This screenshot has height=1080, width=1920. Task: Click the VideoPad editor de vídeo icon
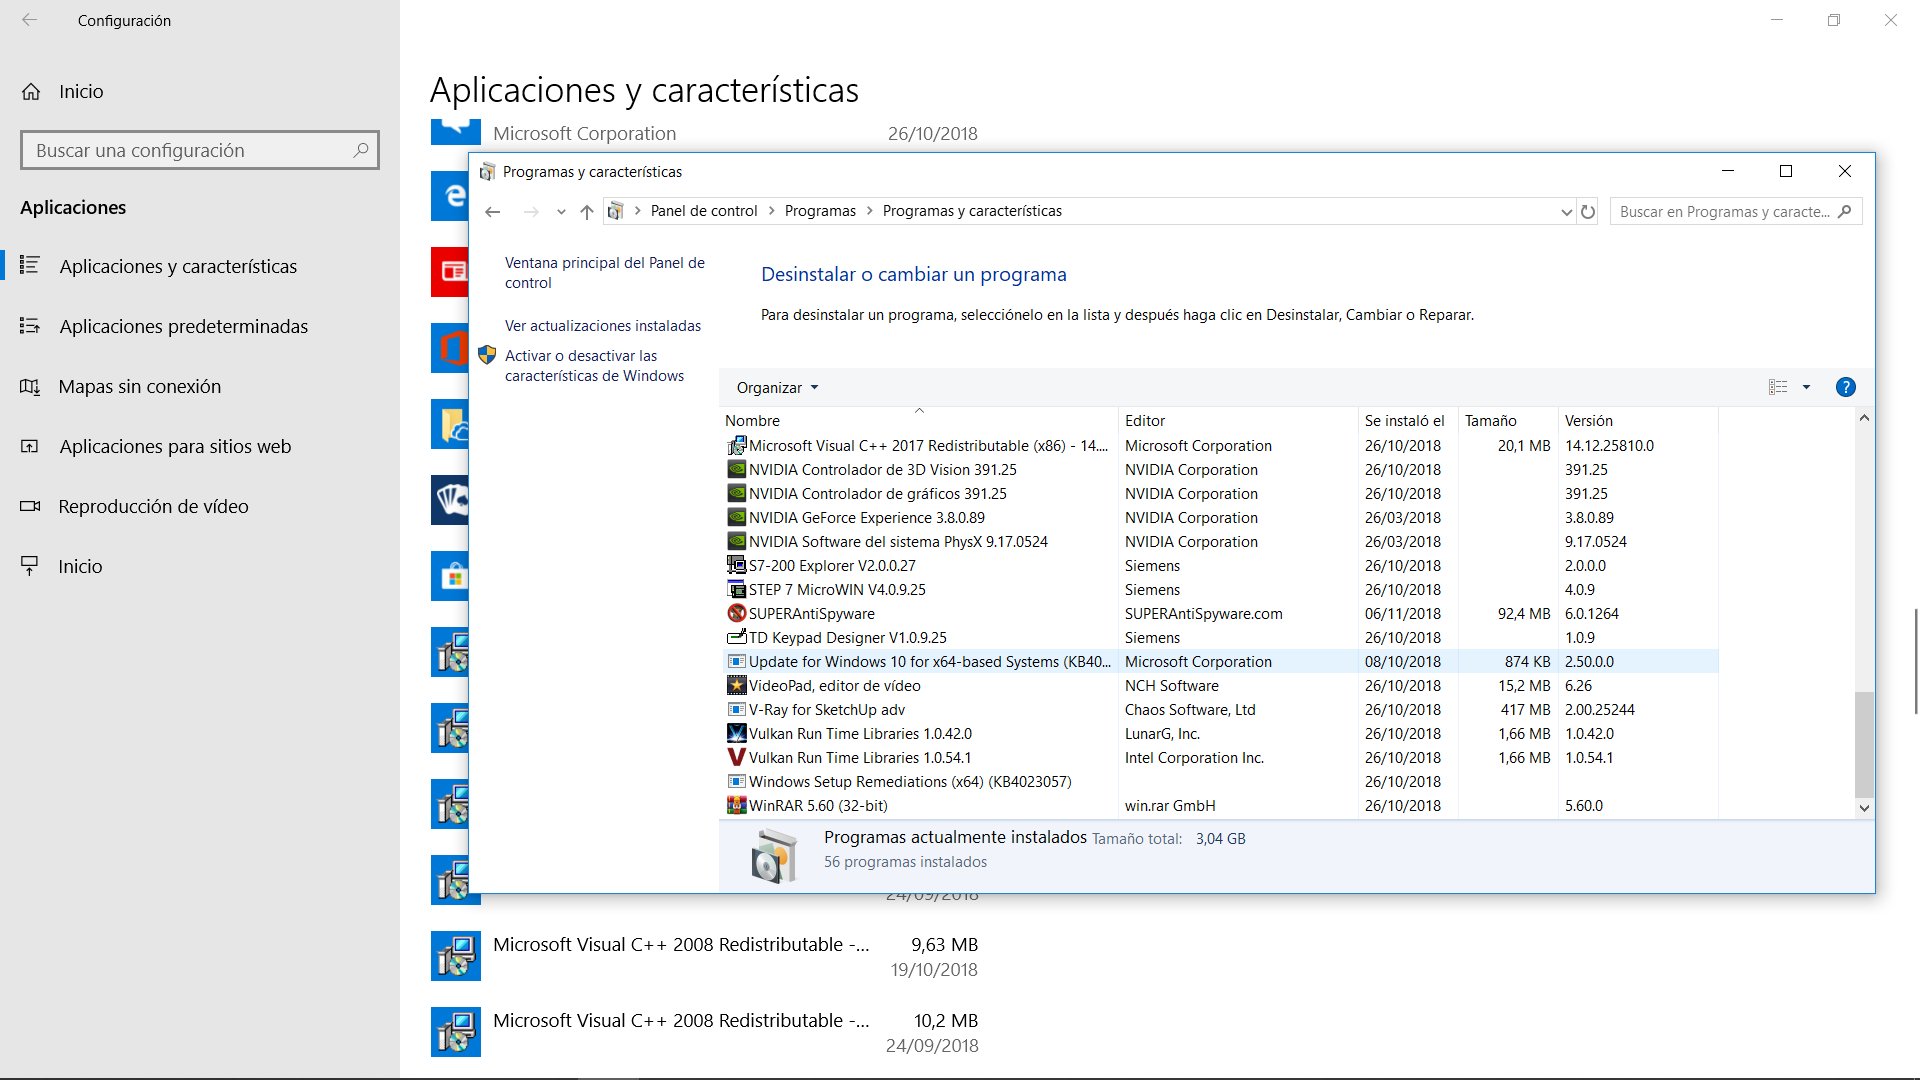tap(736, 686)
